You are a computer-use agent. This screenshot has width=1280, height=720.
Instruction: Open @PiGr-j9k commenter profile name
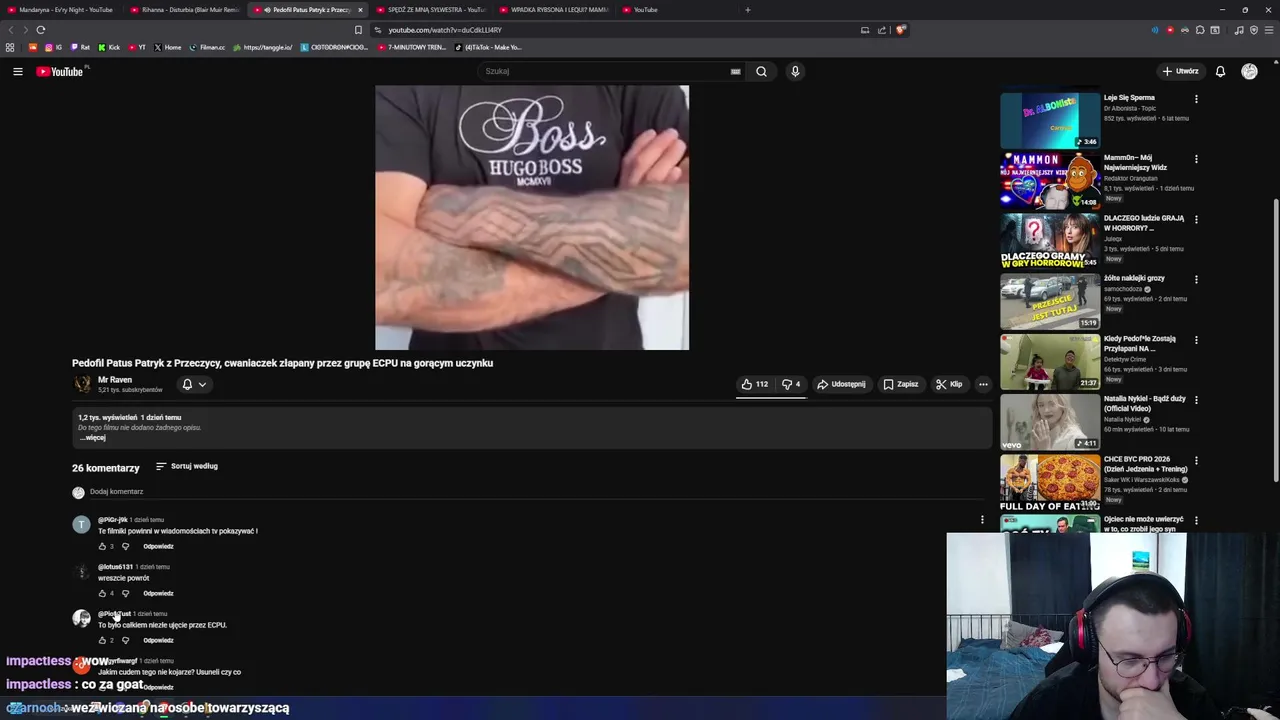point(112,520)
